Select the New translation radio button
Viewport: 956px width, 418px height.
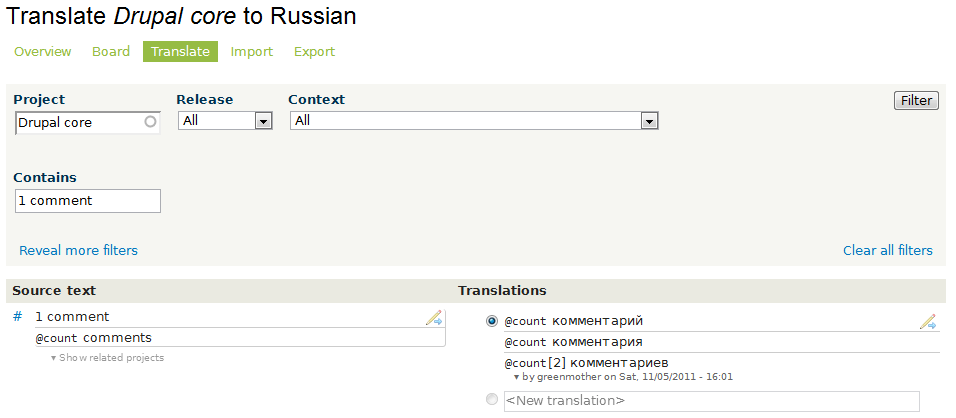pyautogui.click(x=491, y=400)
